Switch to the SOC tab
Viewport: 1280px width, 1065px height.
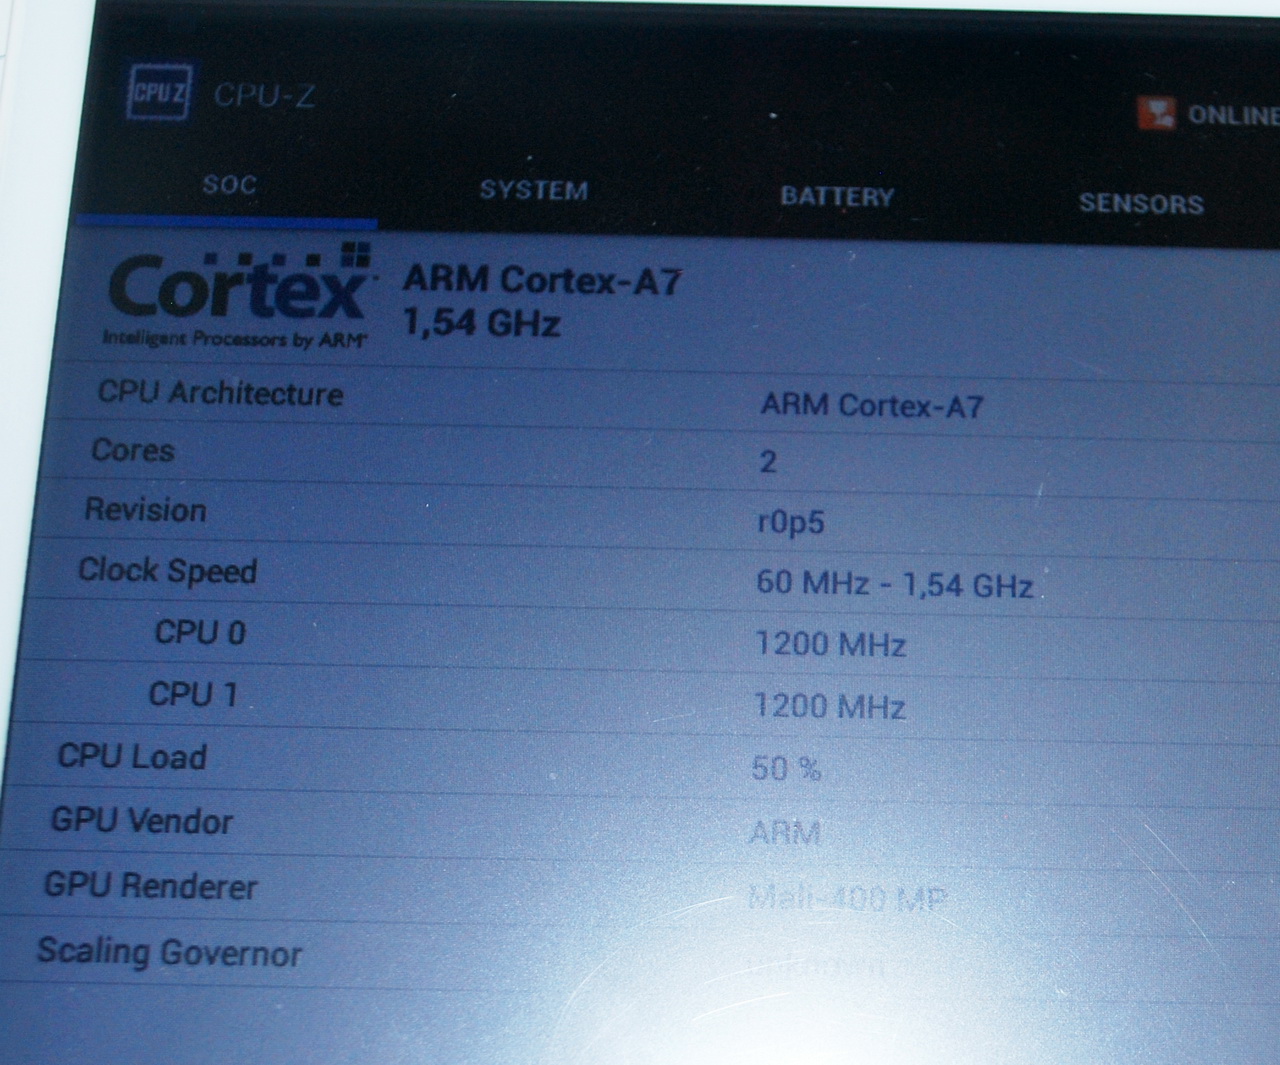pyautogui.click(x=229, y=185)
